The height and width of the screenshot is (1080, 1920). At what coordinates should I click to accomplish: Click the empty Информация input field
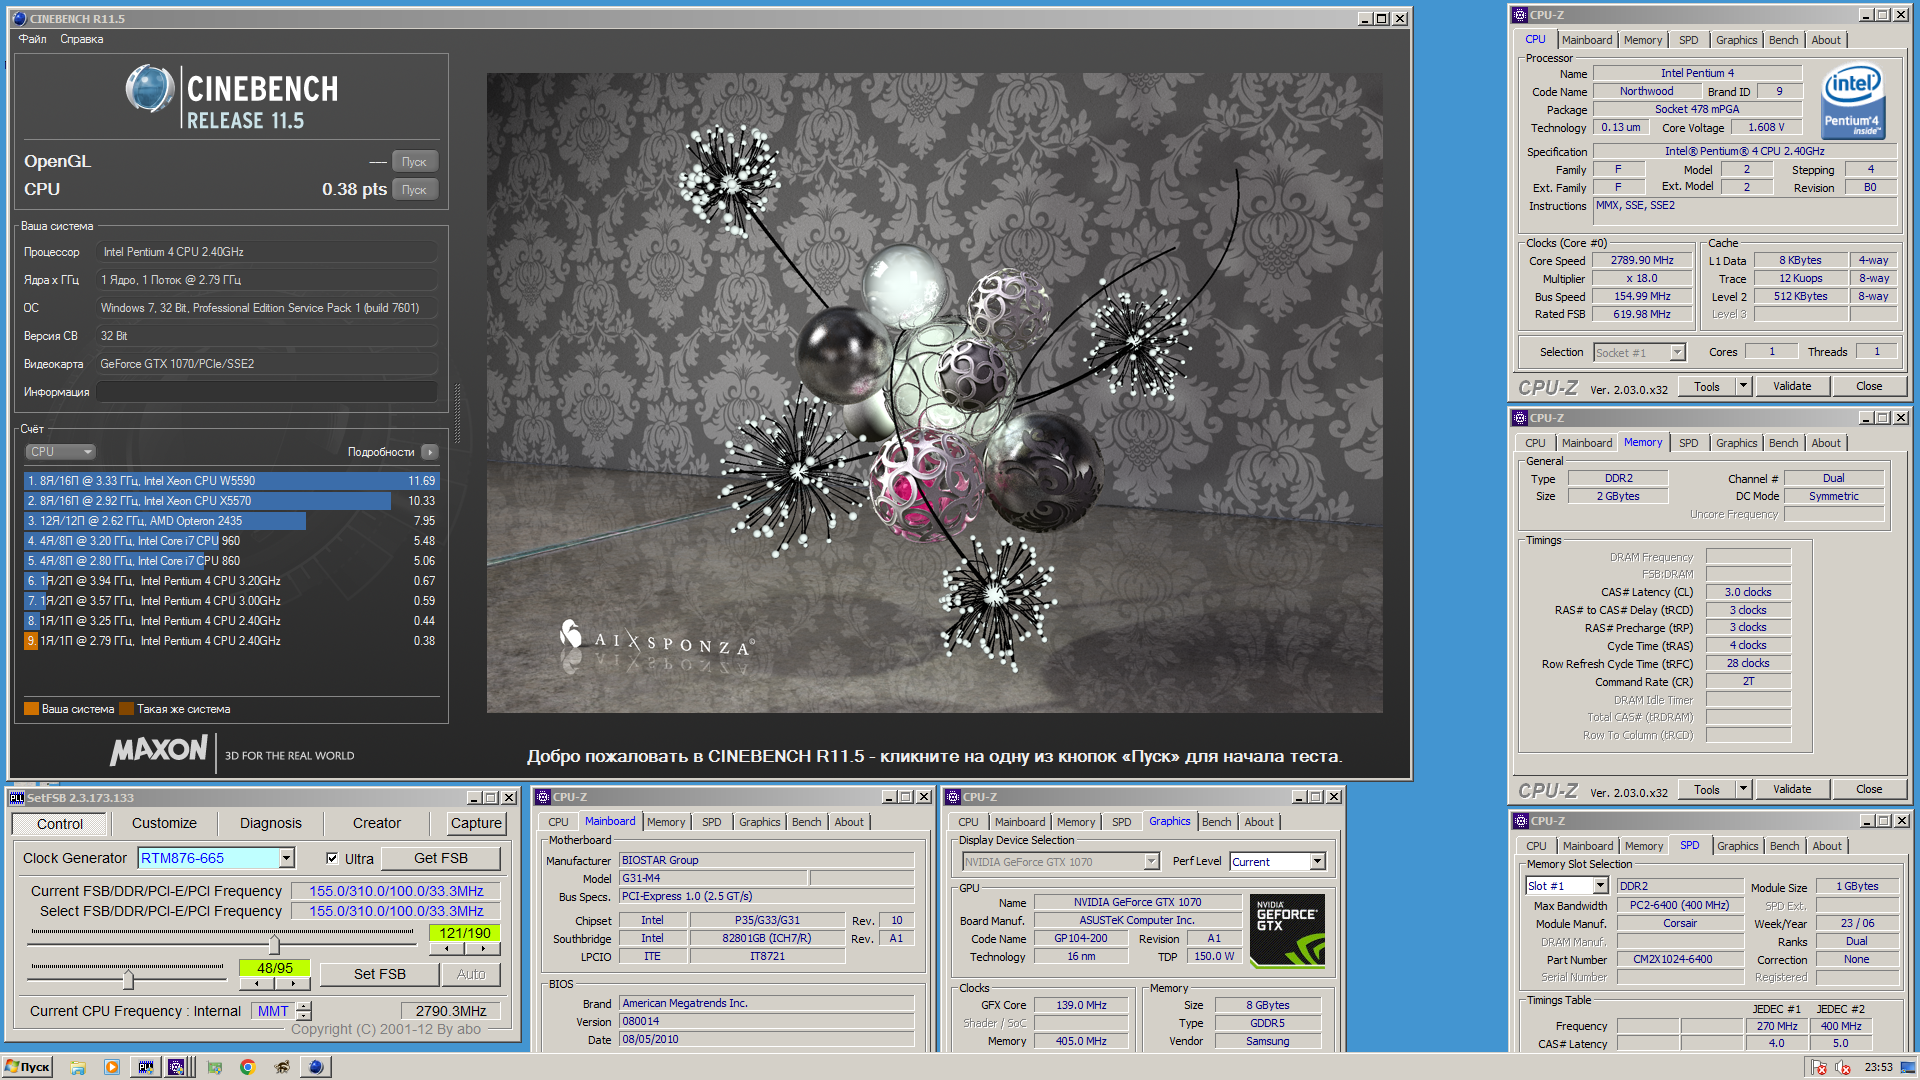pos(268,392)
